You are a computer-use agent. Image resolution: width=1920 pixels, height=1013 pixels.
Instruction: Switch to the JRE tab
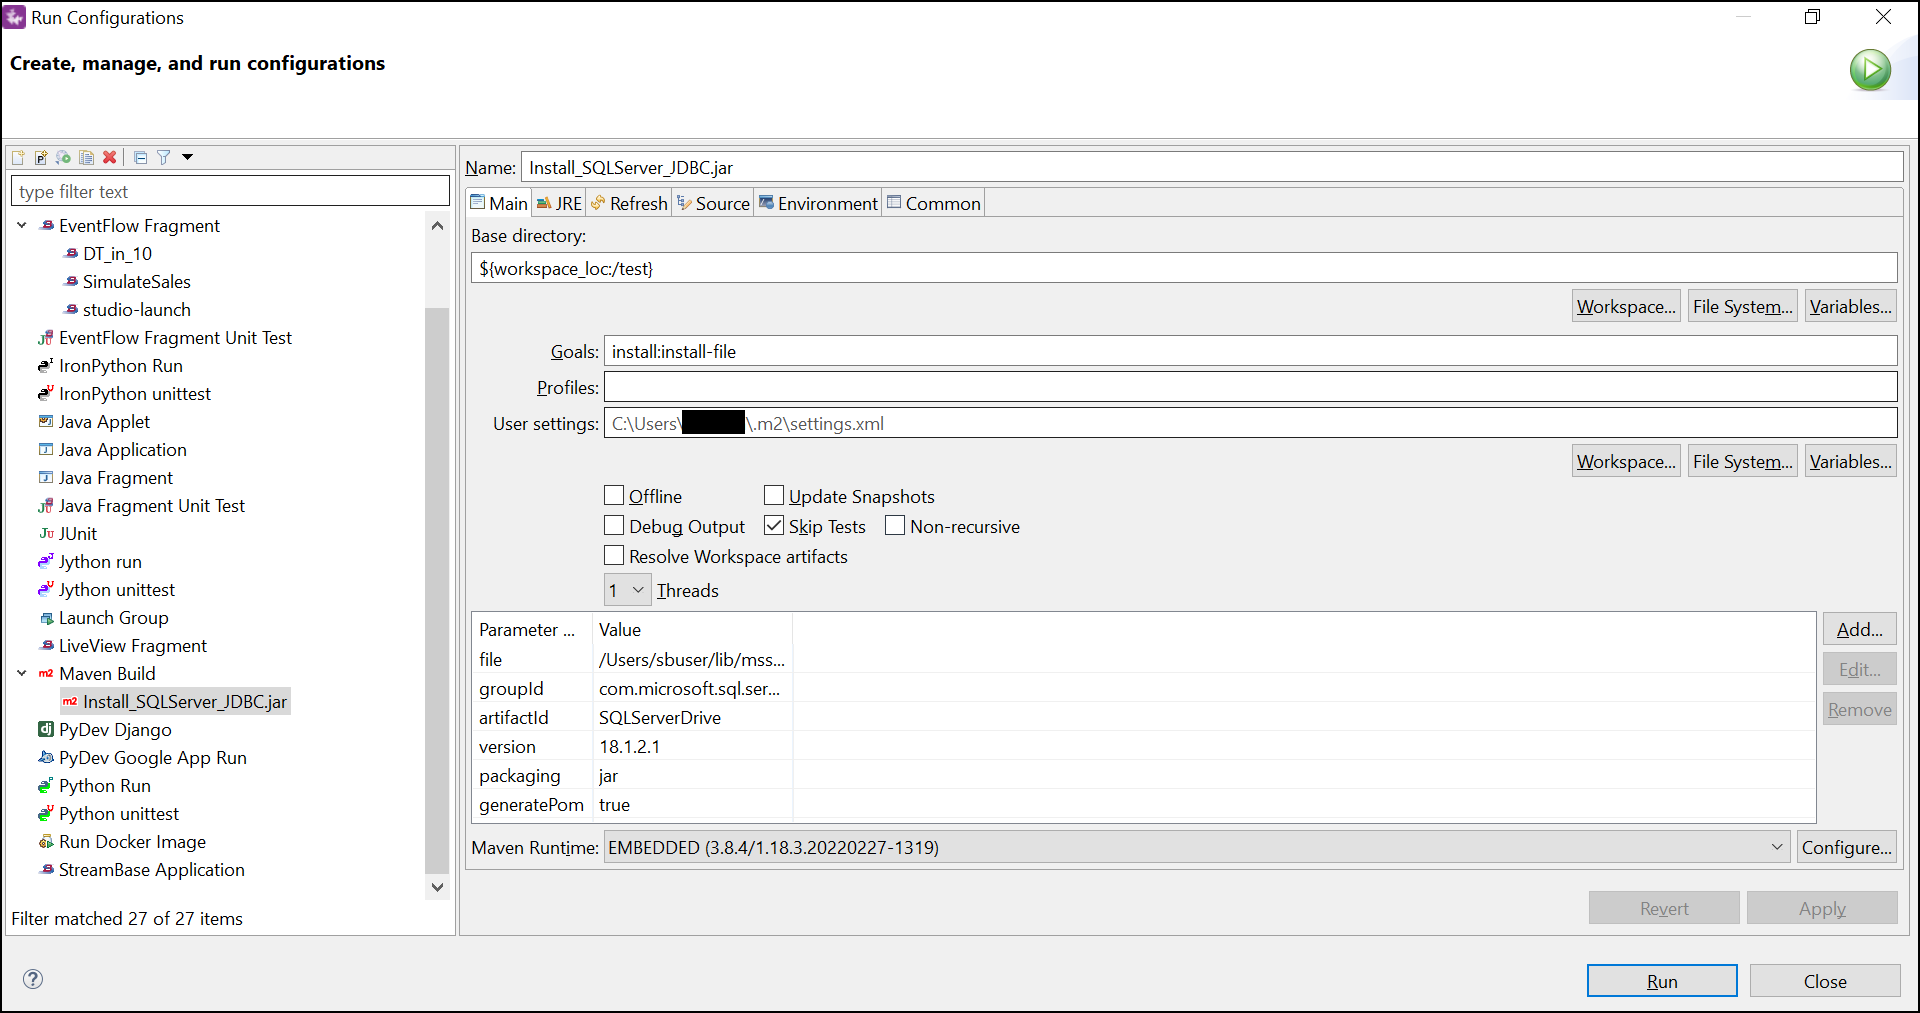[x=559, y=203]
